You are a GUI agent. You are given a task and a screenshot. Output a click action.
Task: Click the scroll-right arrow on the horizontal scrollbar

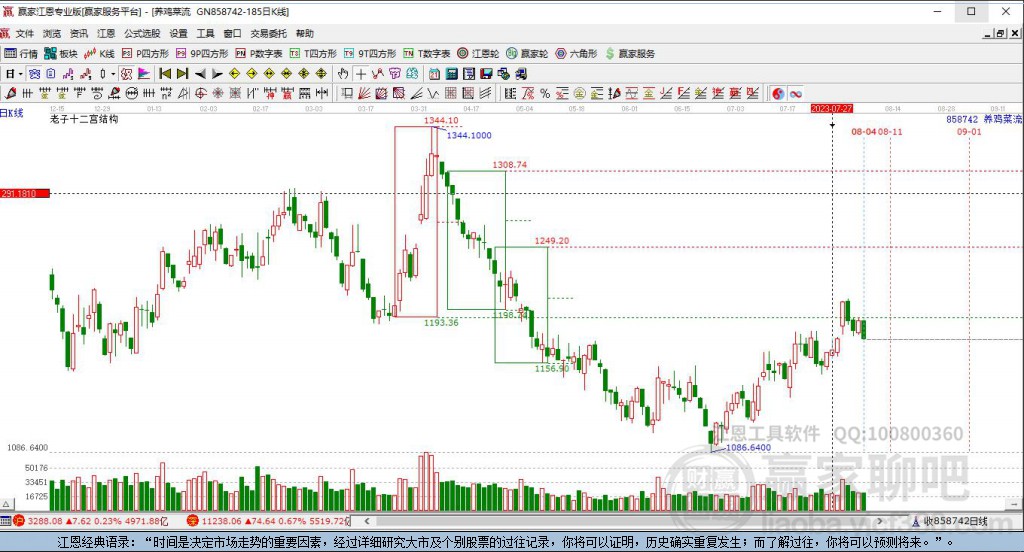tap(880, 521)
